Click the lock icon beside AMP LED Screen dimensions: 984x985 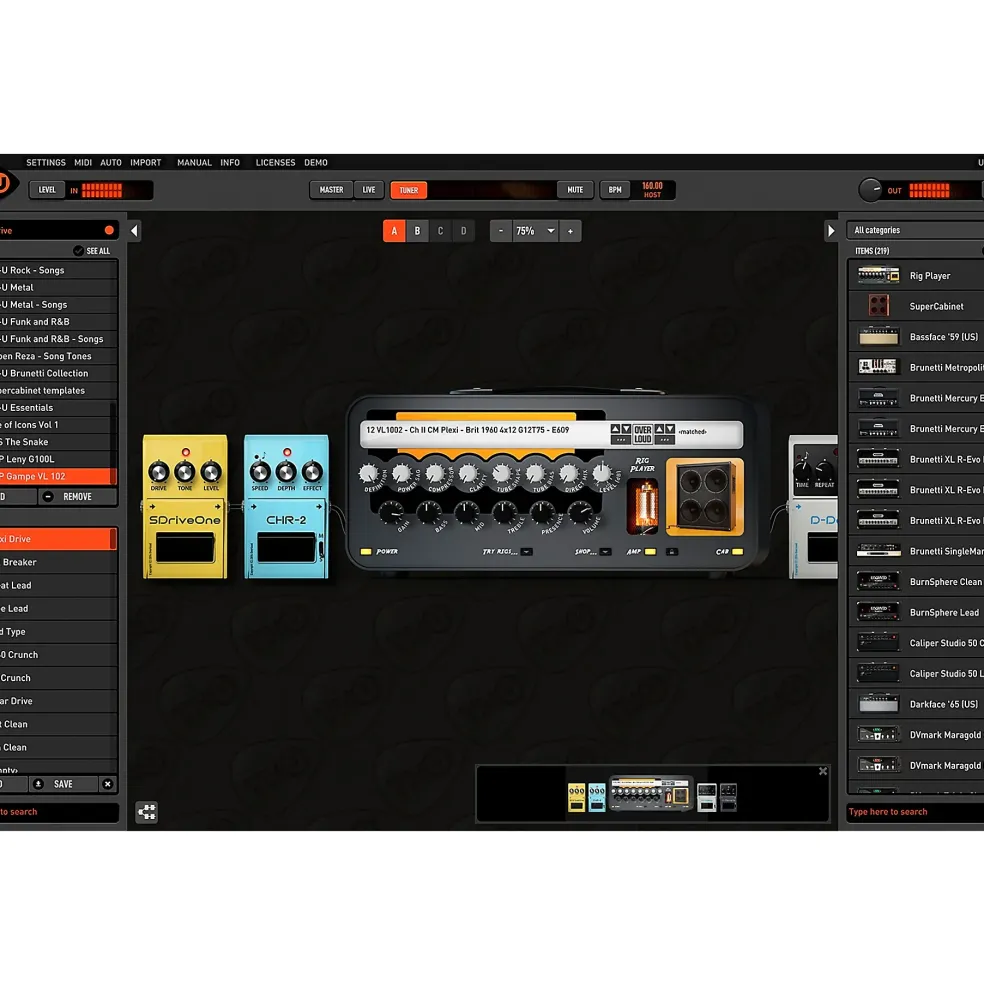click(x=672, y=552)
